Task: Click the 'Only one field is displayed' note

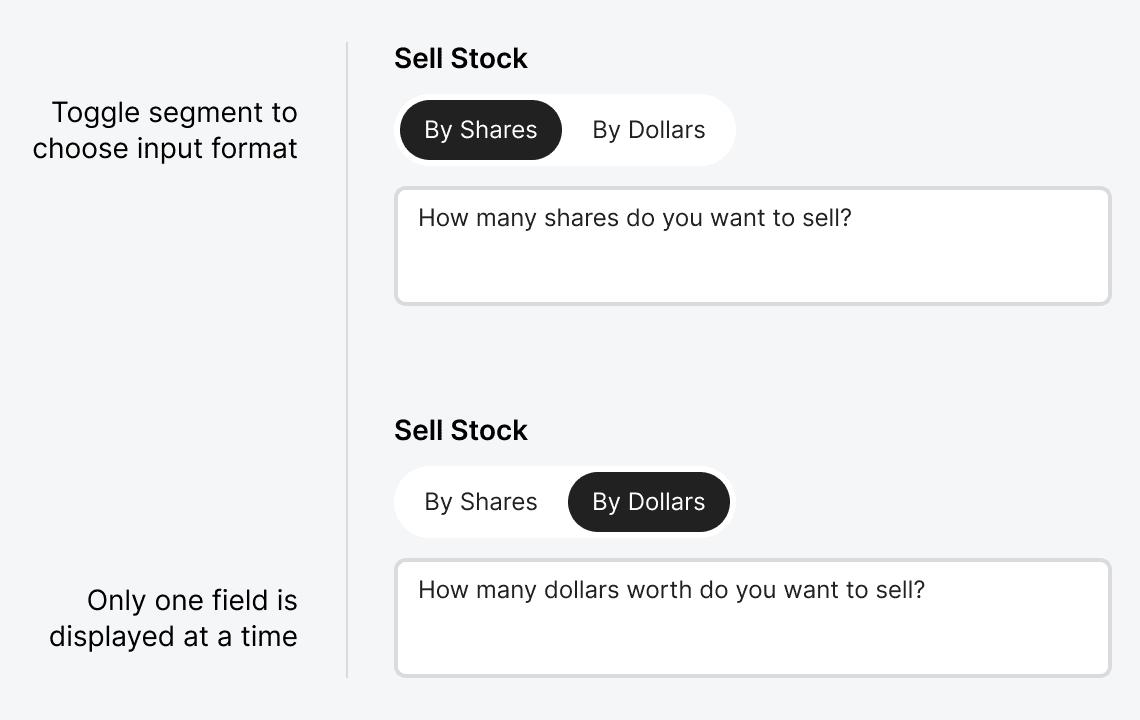Action: (173, 618)
